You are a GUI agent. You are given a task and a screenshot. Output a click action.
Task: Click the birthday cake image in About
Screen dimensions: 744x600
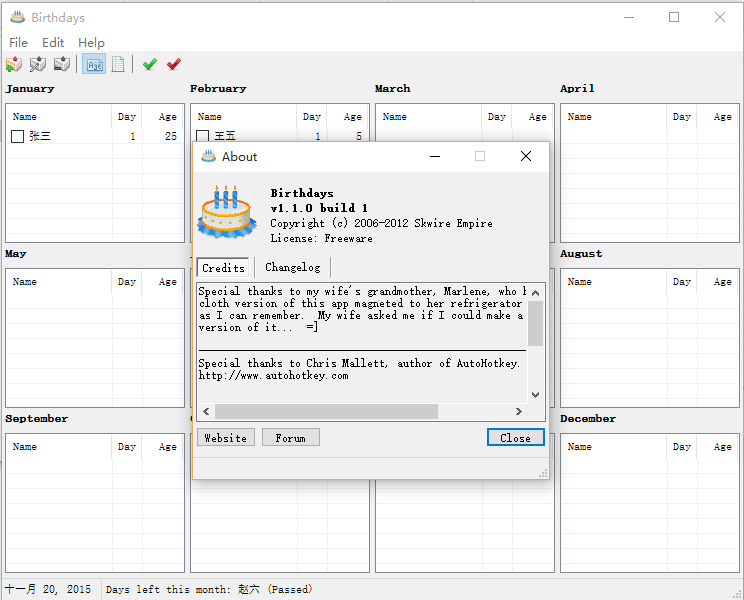227,211
